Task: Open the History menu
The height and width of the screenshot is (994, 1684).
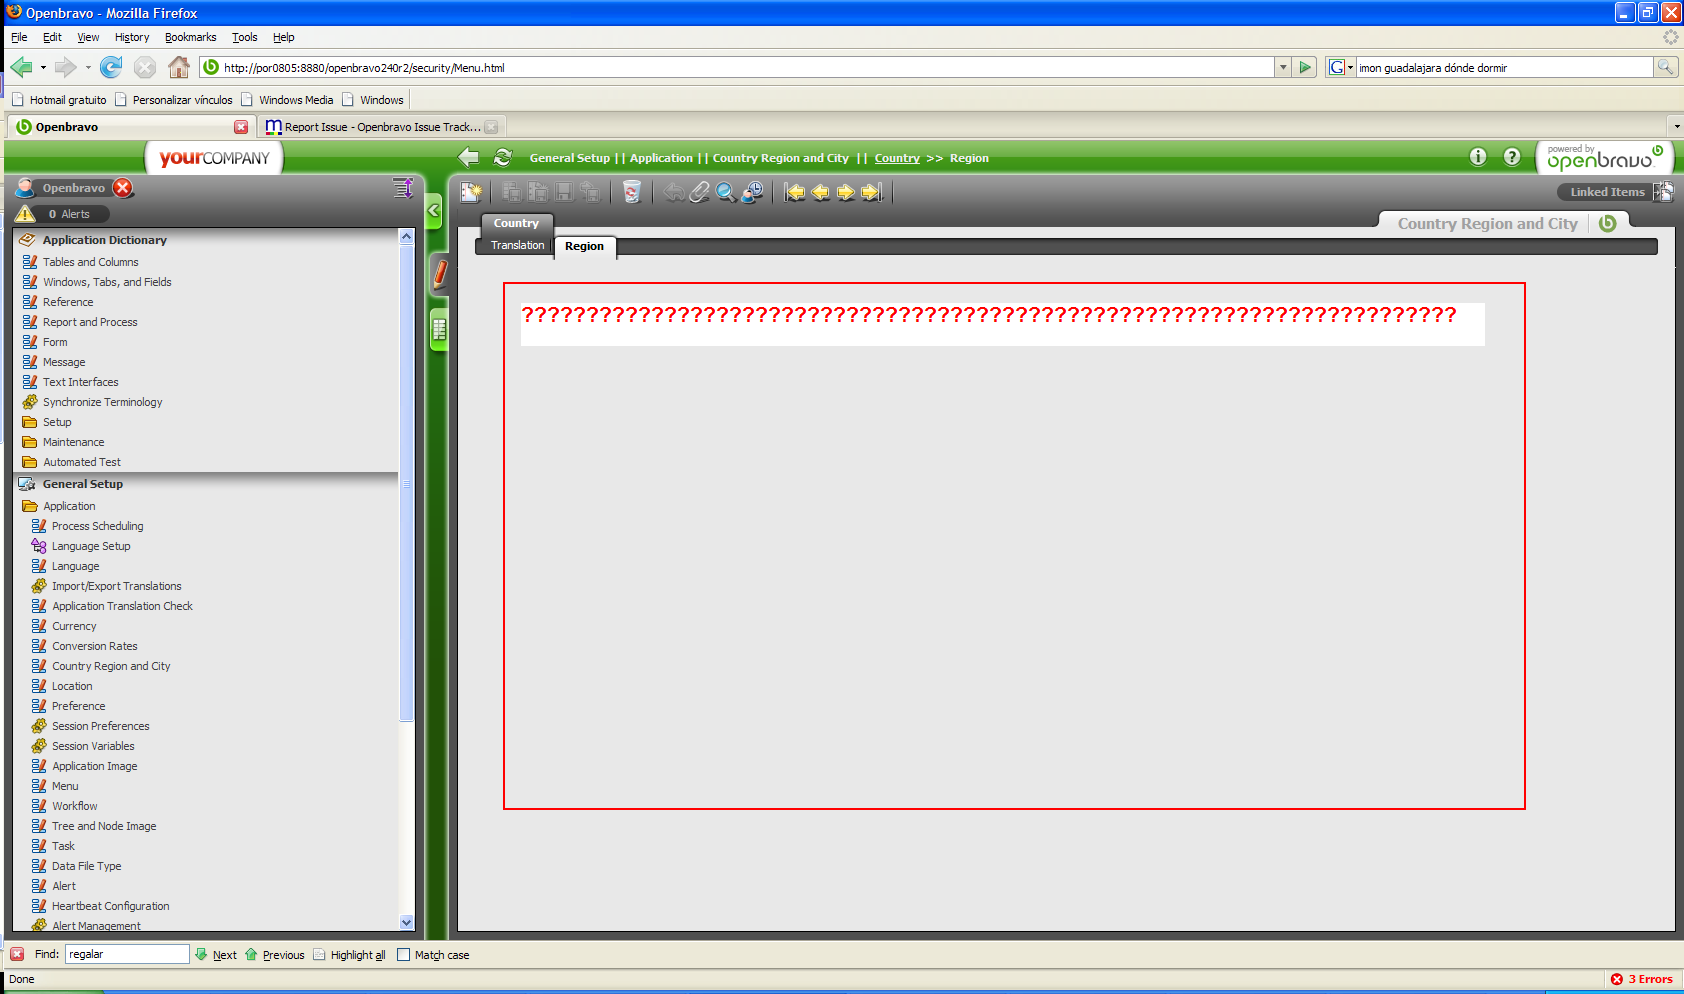Action: pyautogui.click(x=131, y=37)
